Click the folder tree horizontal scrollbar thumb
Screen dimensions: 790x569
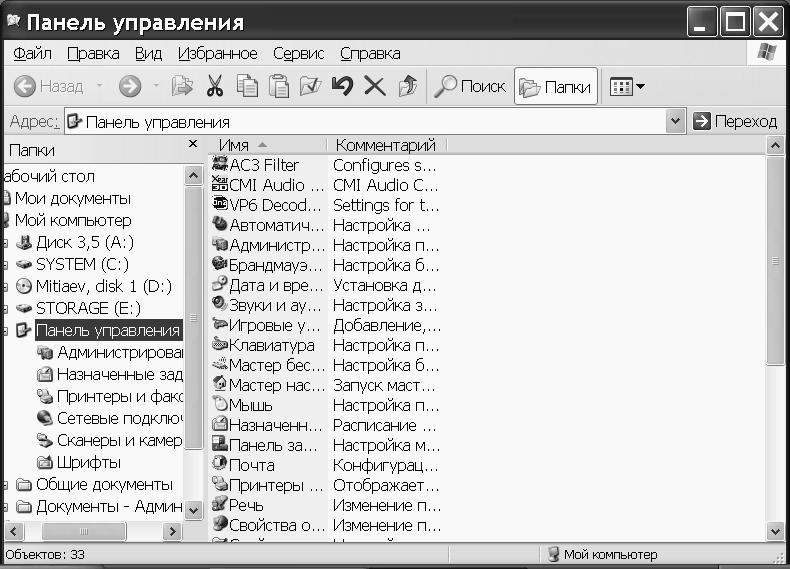pyautogui.click(x=84, y=531)
